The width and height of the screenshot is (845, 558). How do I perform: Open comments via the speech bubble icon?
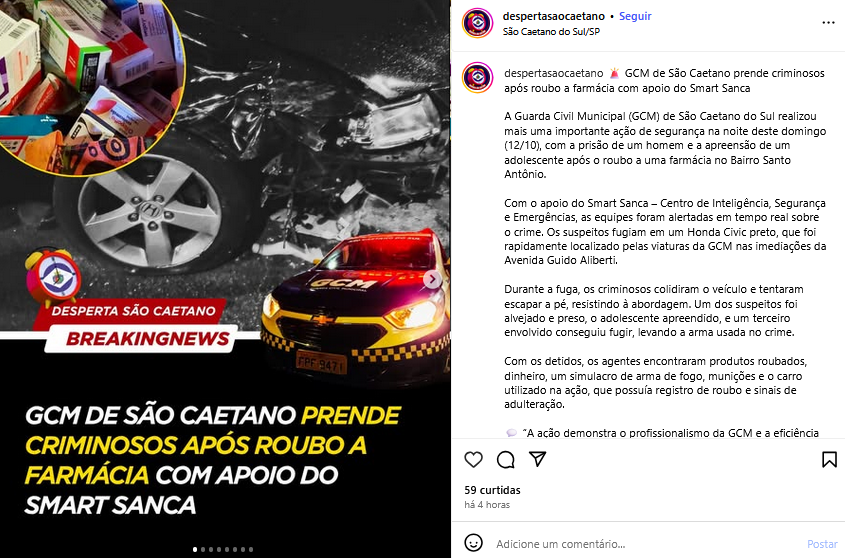coord(505,460)
